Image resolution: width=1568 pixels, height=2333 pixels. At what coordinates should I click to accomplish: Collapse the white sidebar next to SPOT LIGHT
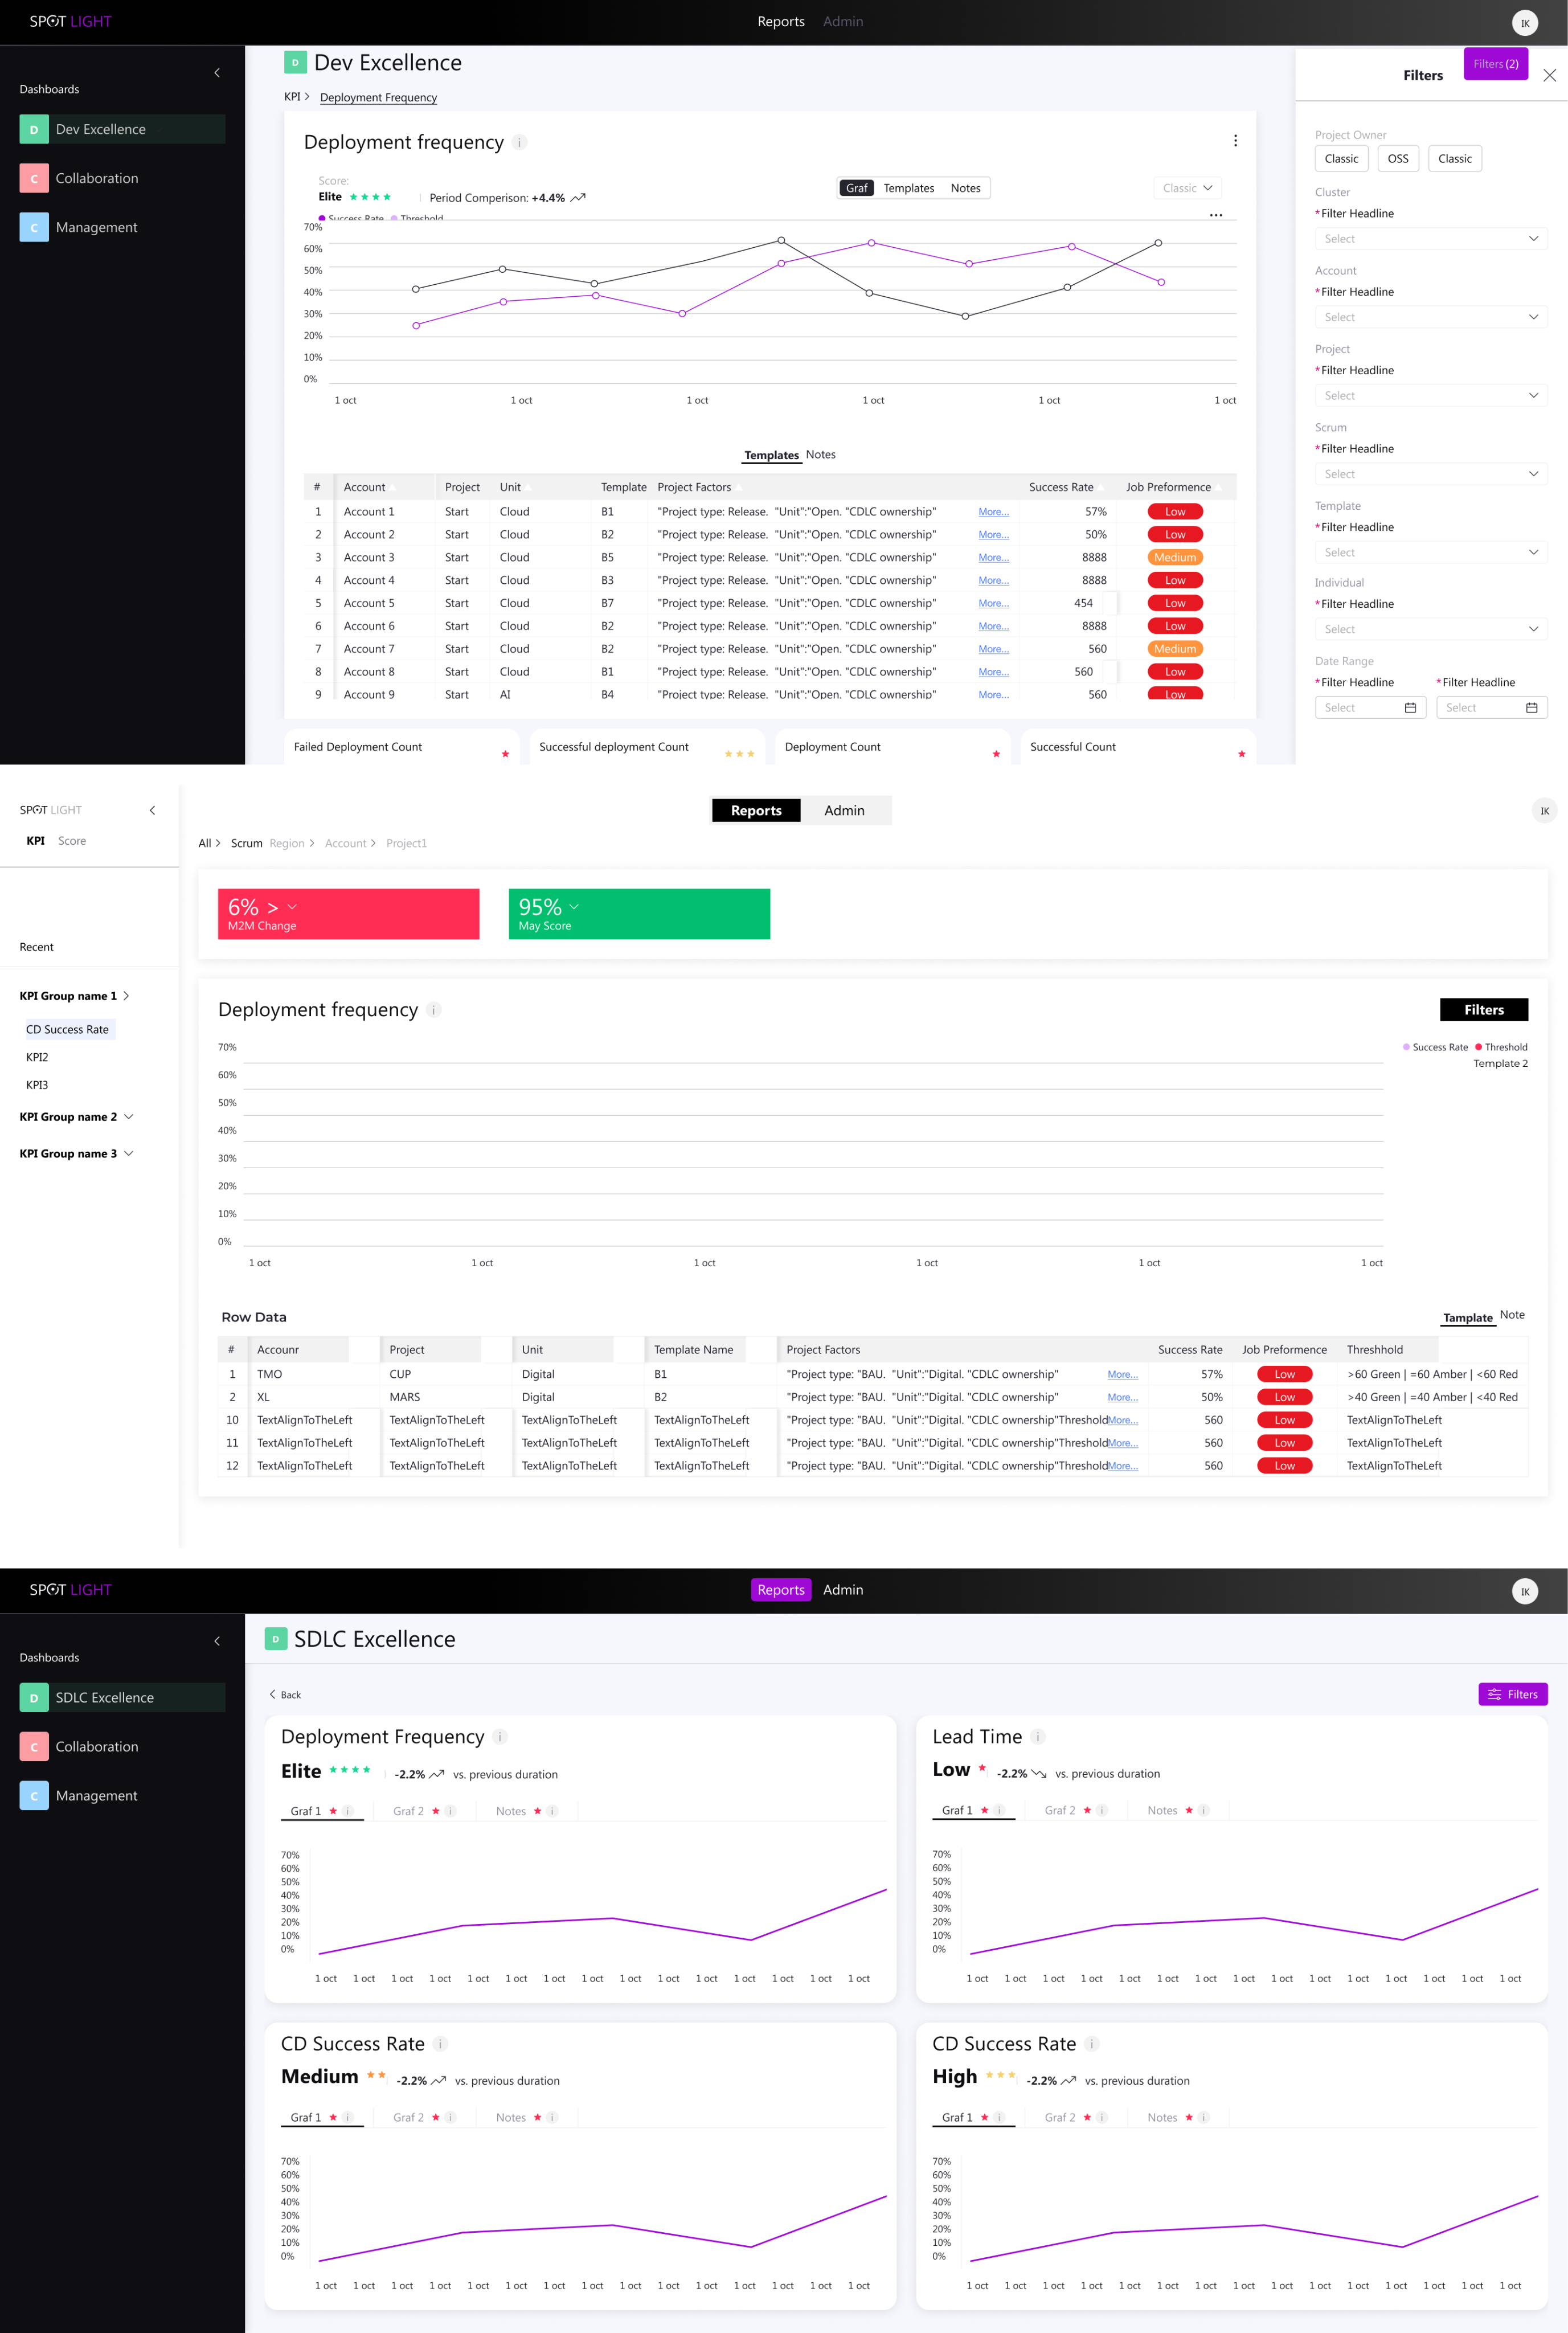(x=152, y=810)
